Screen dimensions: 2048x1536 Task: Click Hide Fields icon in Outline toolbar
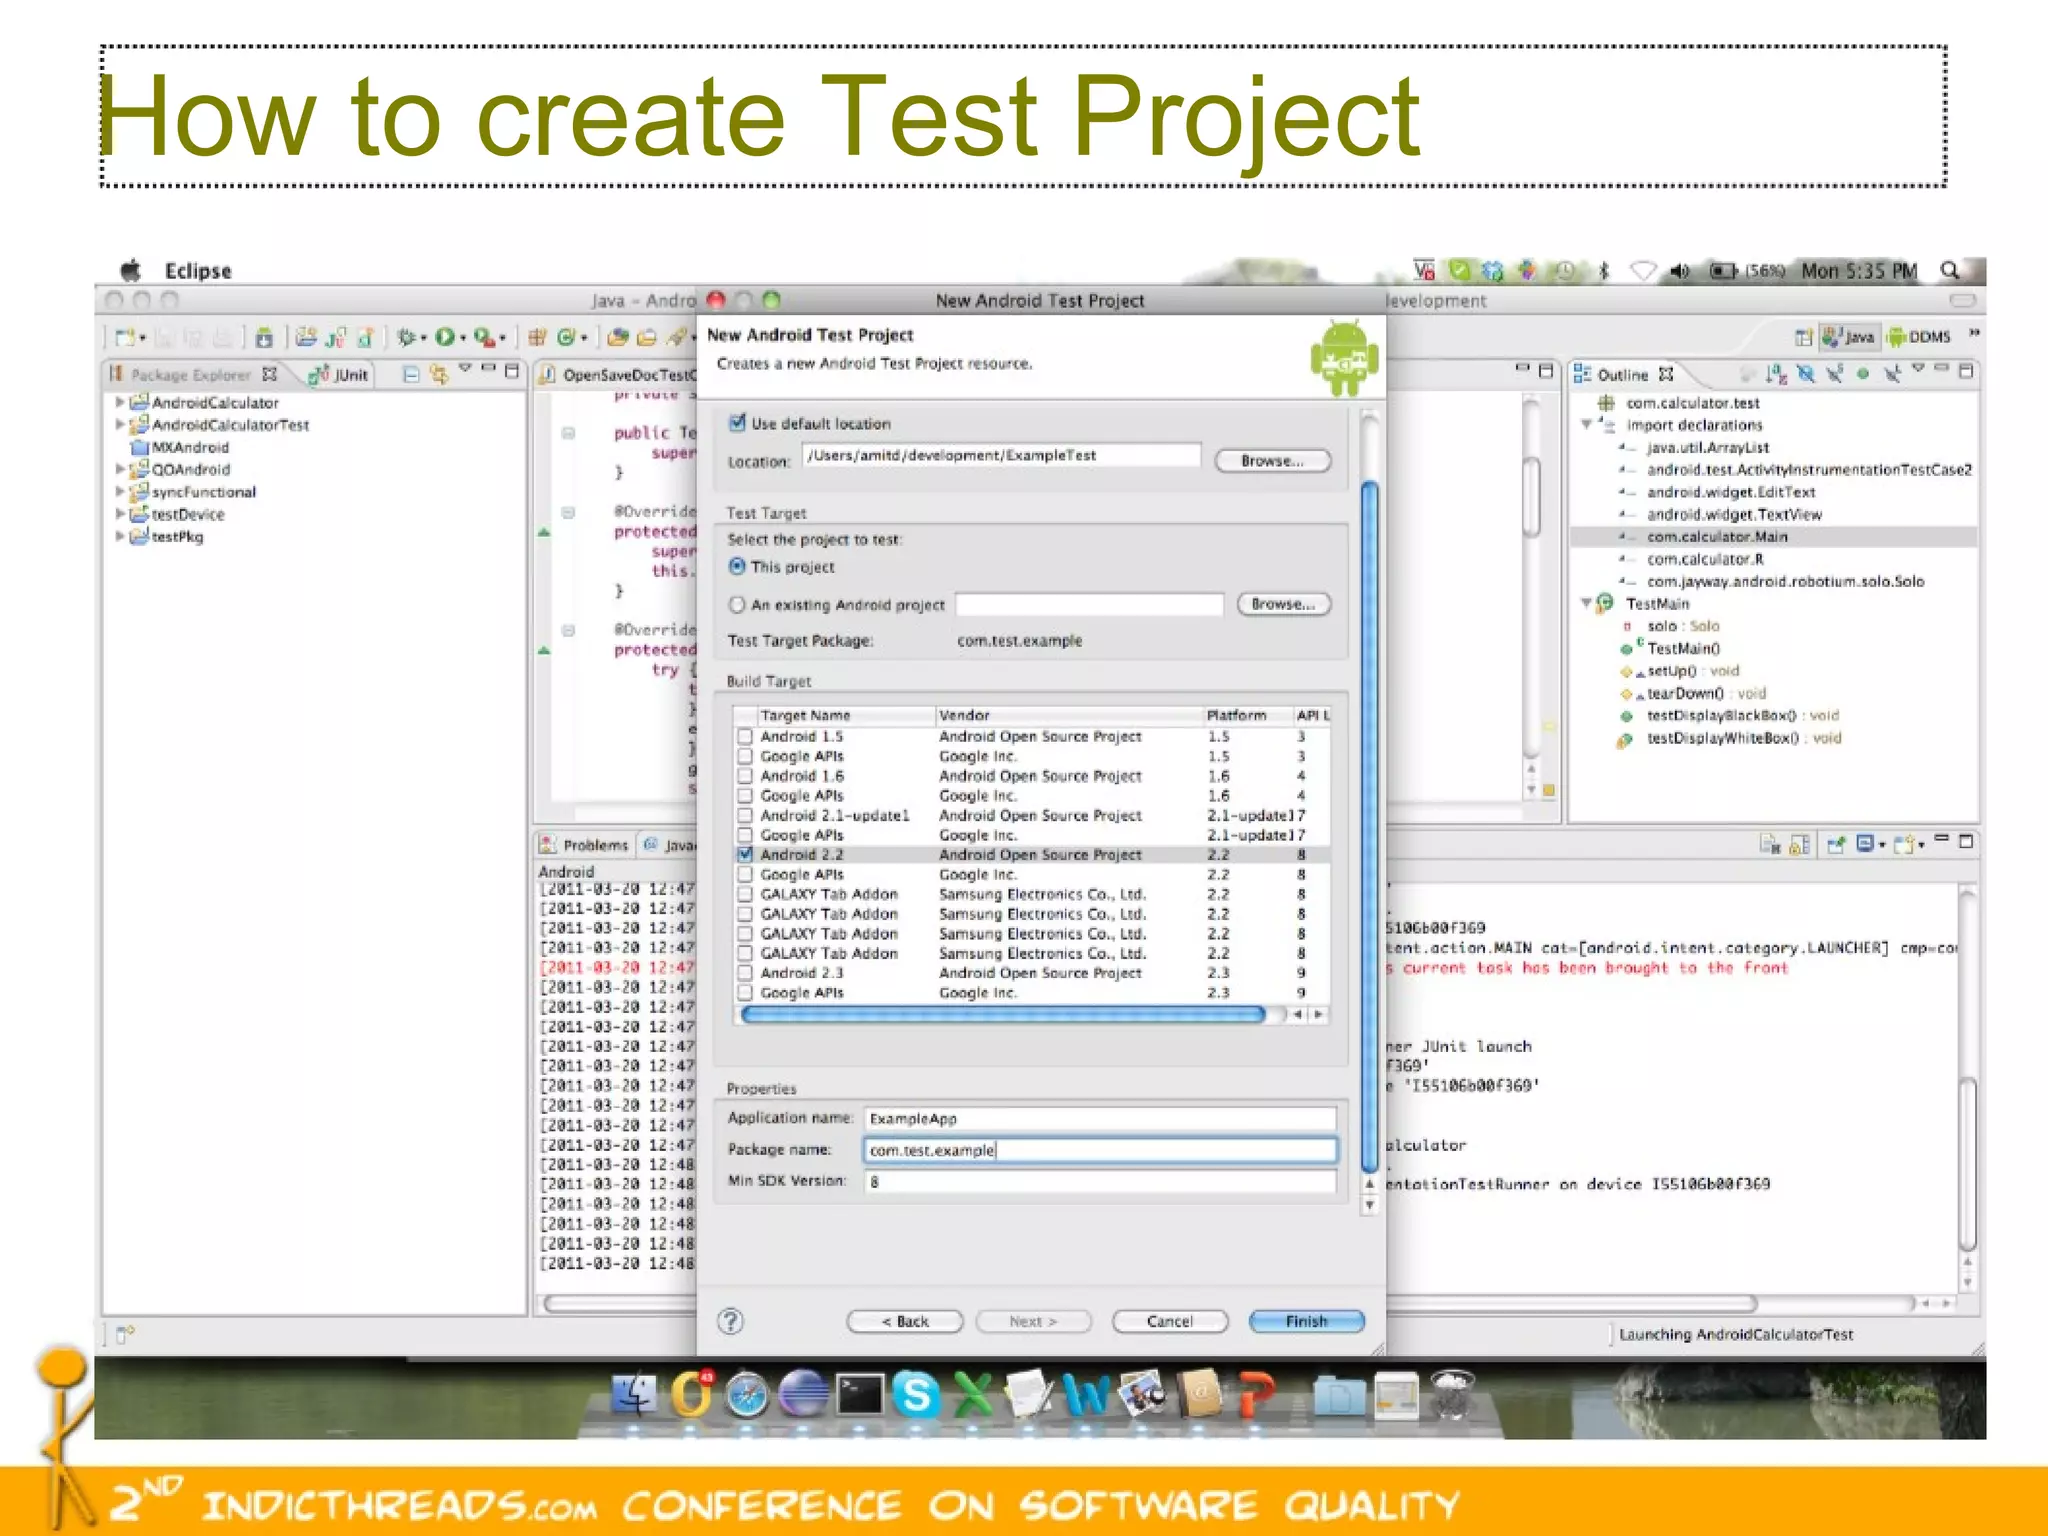(x=1805, y=374)
